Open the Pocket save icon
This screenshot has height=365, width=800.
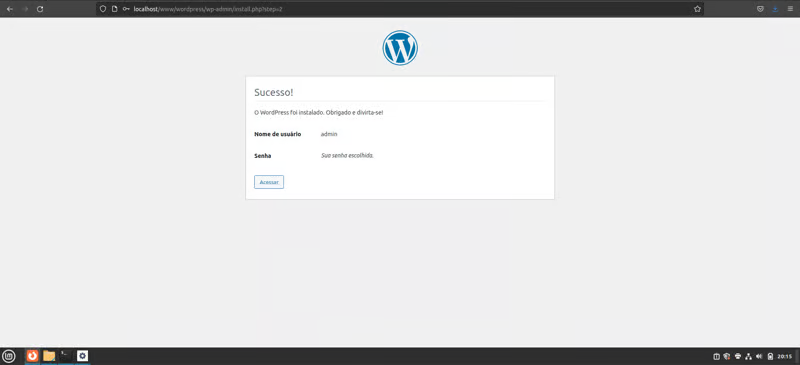[x=760, y=9]
